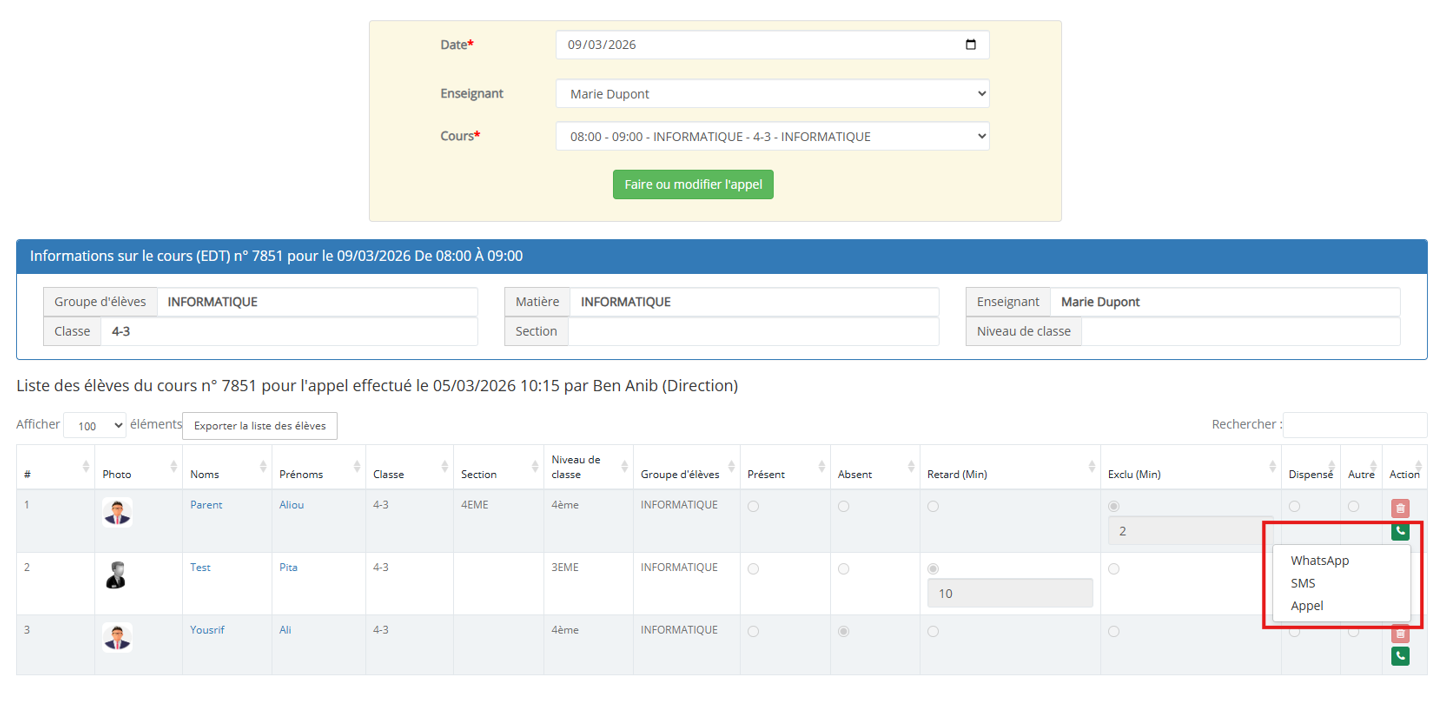Viewport: 1451px width, 708px height.
Task: Open the calendar picker in the Date field
Action: click(x=970, y=45)
